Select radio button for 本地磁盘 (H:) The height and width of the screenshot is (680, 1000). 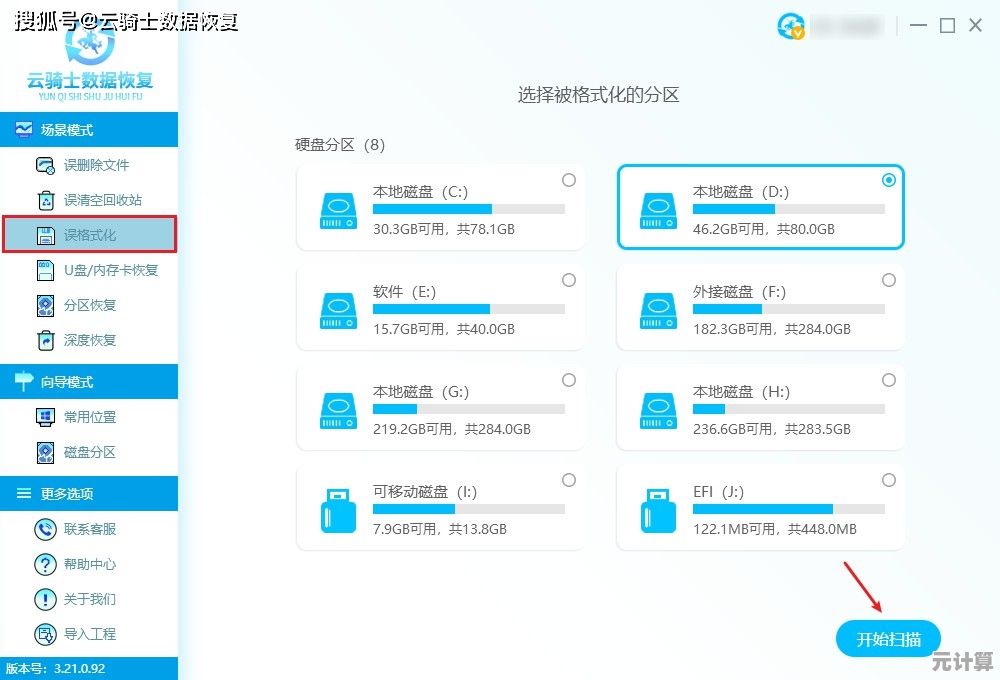pyautogui.click(x=889, y=380)
